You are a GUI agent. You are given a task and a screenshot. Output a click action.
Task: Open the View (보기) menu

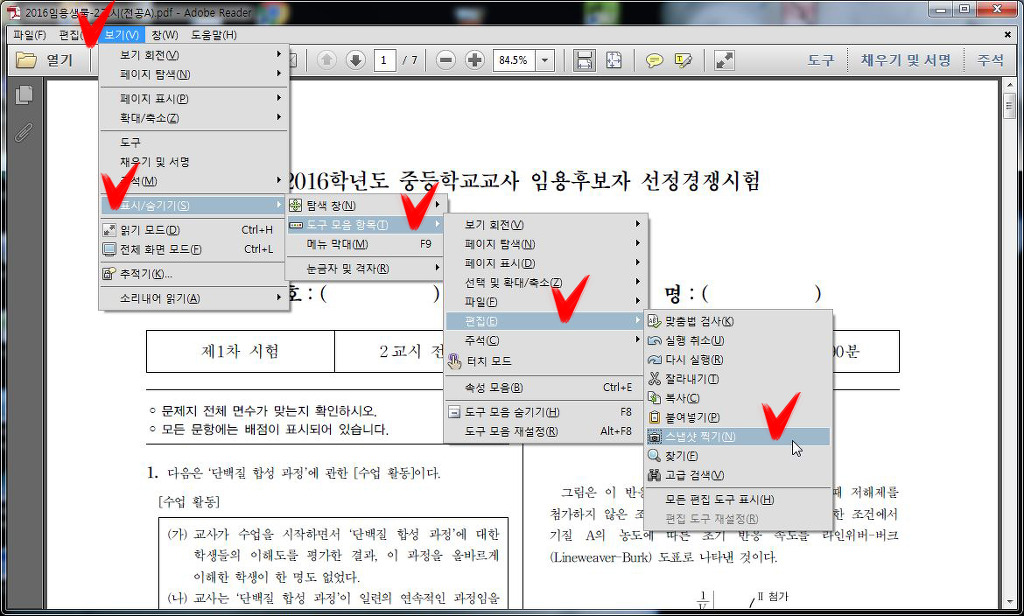tap(122, 35)
